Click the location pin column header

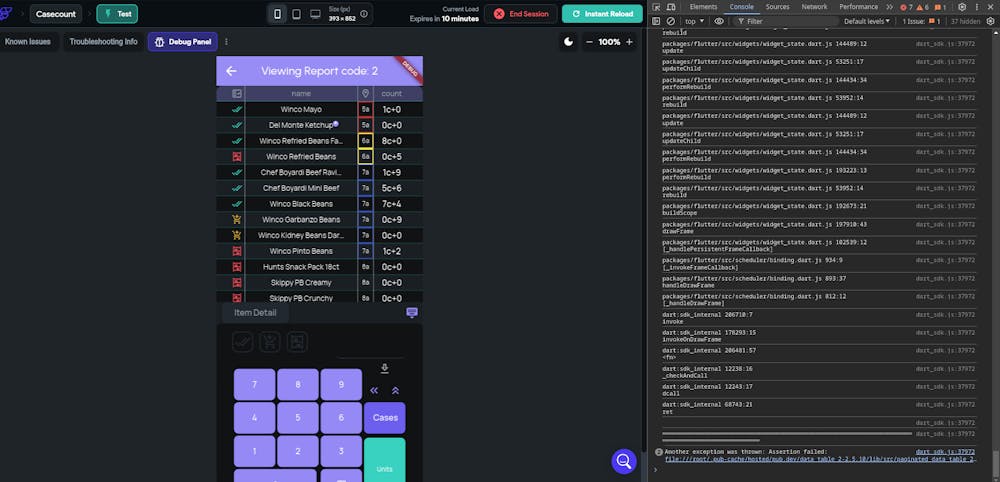pos(365,94)
